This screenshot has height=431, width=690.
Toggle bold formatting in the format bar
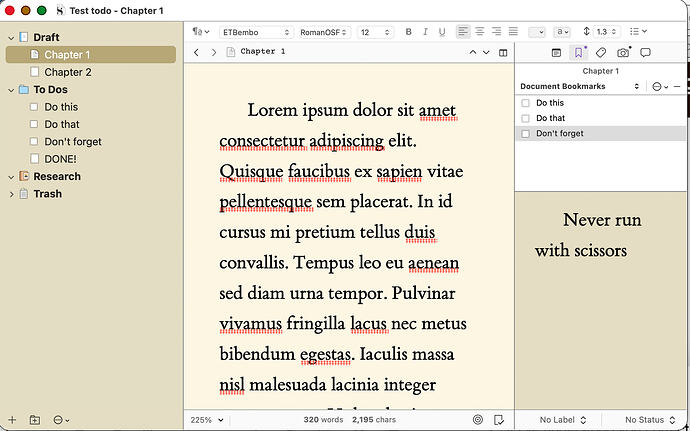[408, 32]
